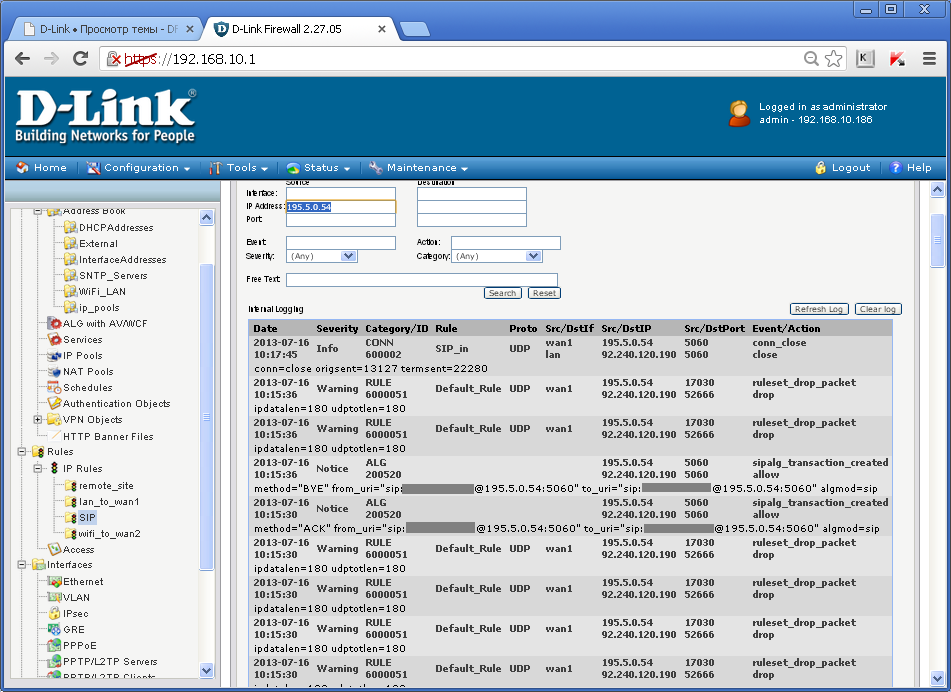Image resolution: width=951 pixels, height=692 pixels.
Task: Switch to the D-Link forum tab
Action: click(x=100, y=29)
